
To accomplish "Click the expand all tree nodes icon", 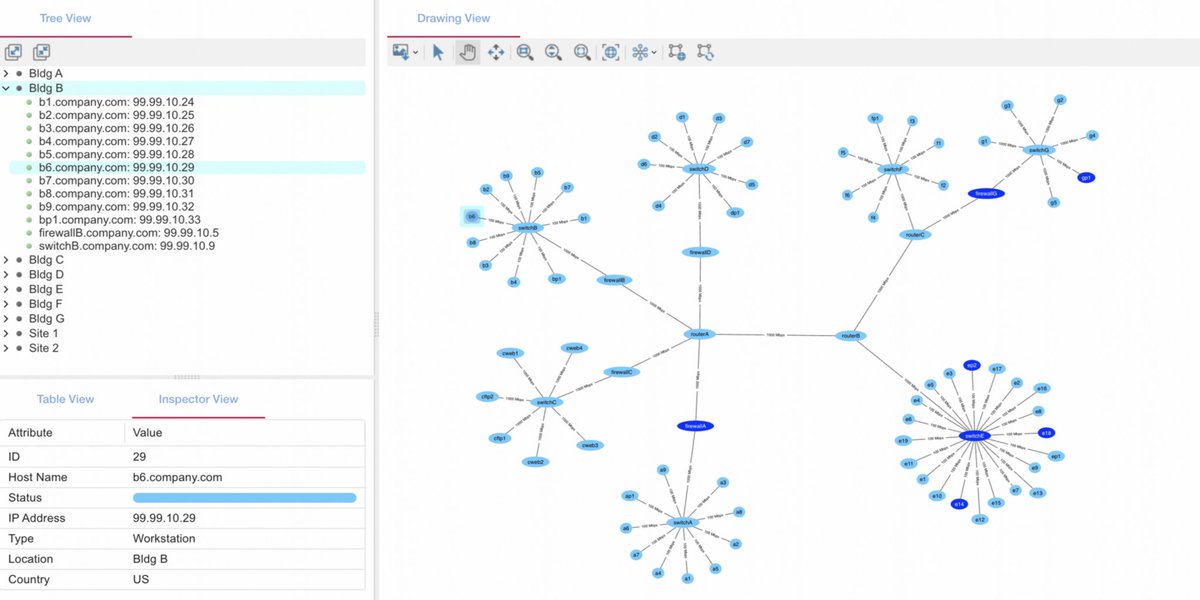I will pos(13,52).
